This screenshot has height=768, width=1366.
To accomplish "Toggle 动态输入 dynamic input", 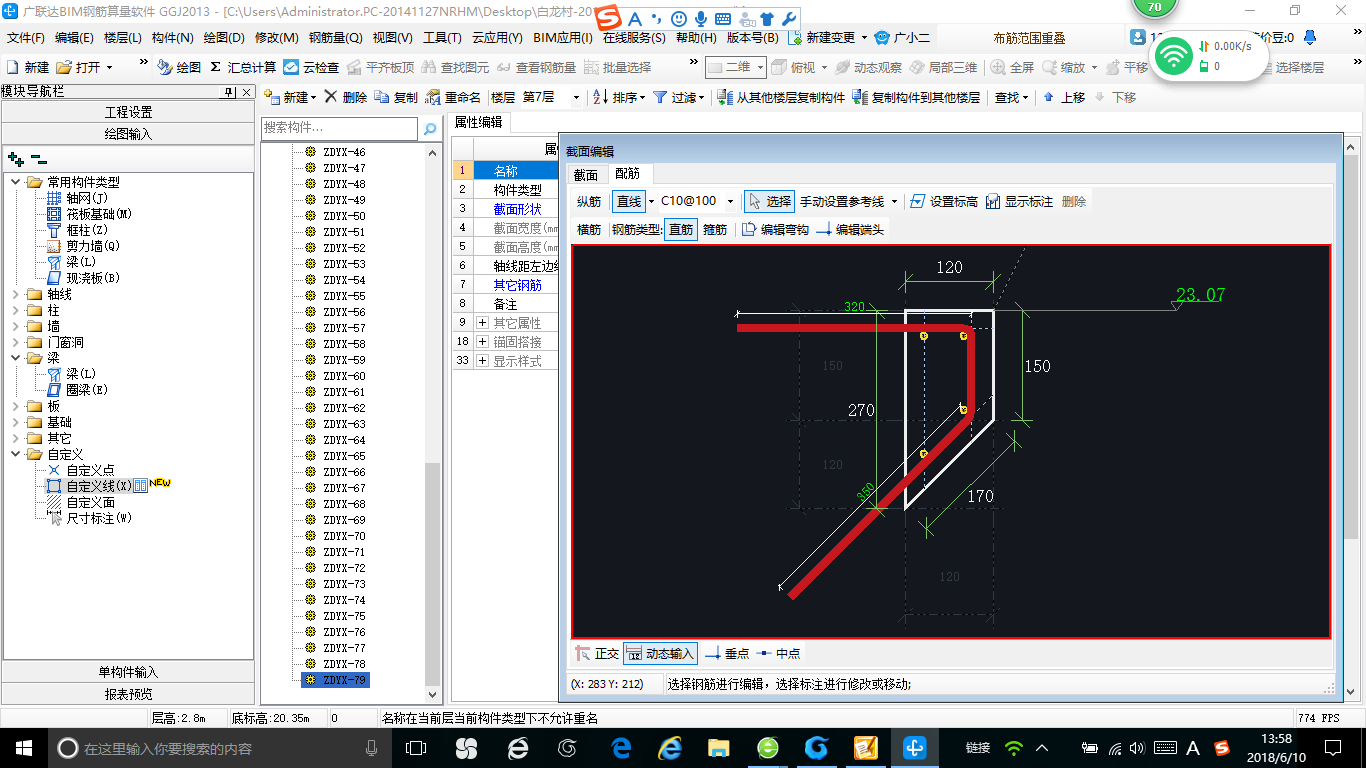I will point(660,653).
